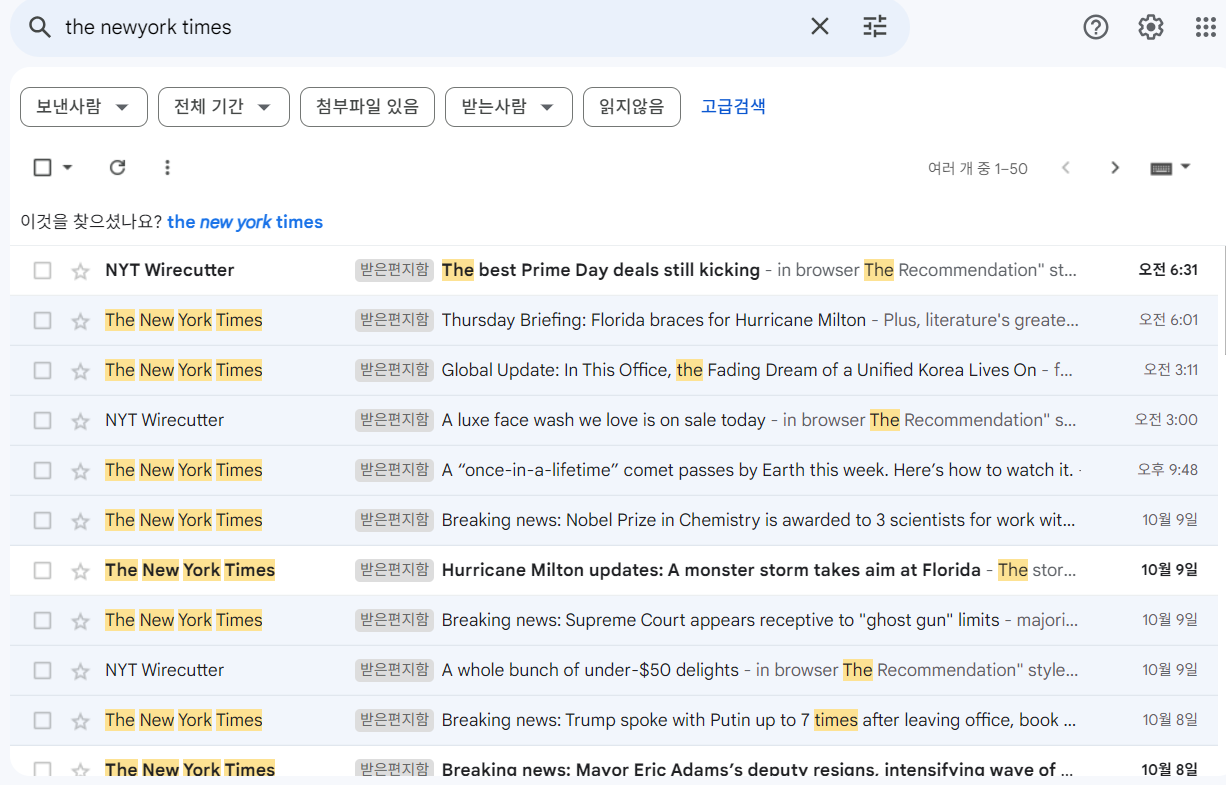The image size is (1226, 785).
Task: Clear the search query with the X icon
Action: [x=819, y=27]
